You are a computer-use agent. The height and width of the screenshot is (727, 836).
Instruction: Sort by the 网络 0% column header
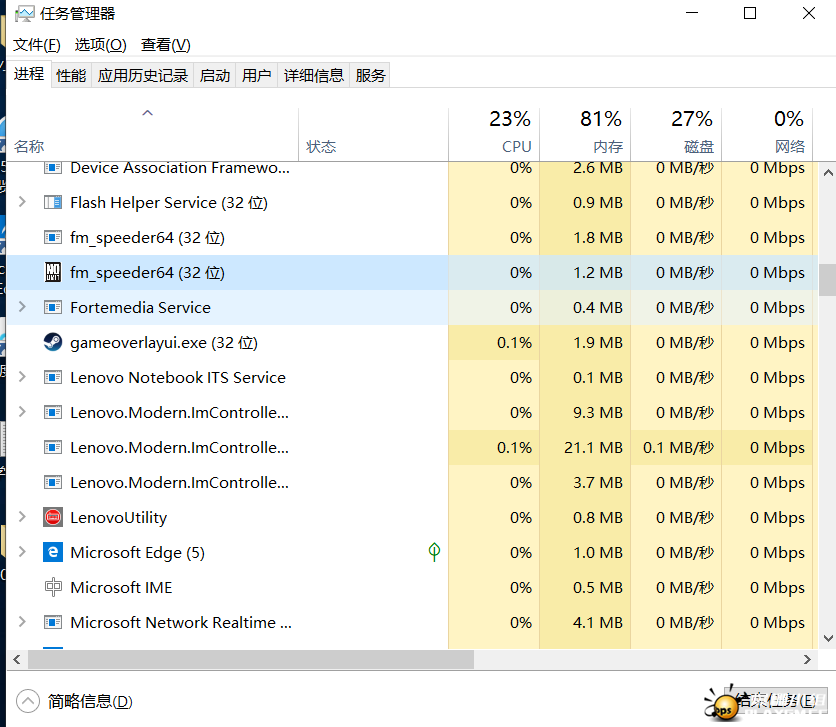click(767, 134)
